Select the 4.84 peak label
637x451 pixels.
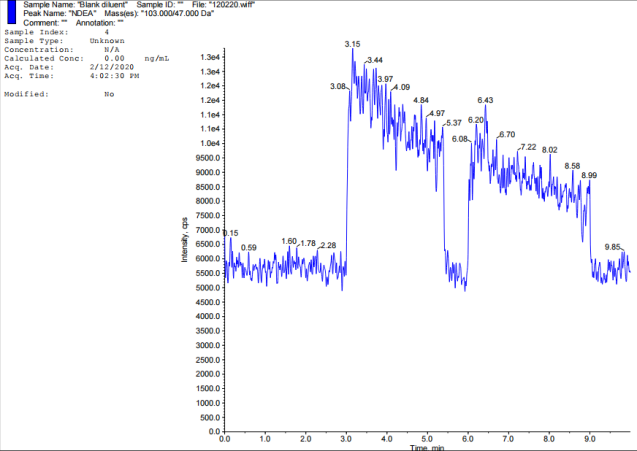coord(421,100)
